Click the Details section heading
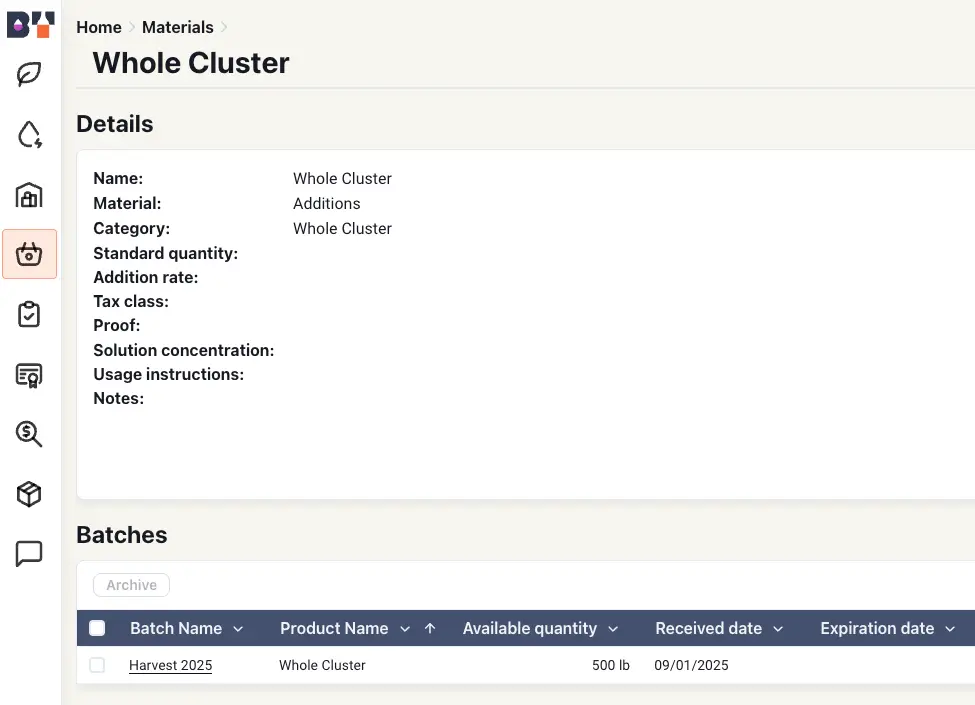The height and width of the screenshot is (705, 975). pos(115,124)
